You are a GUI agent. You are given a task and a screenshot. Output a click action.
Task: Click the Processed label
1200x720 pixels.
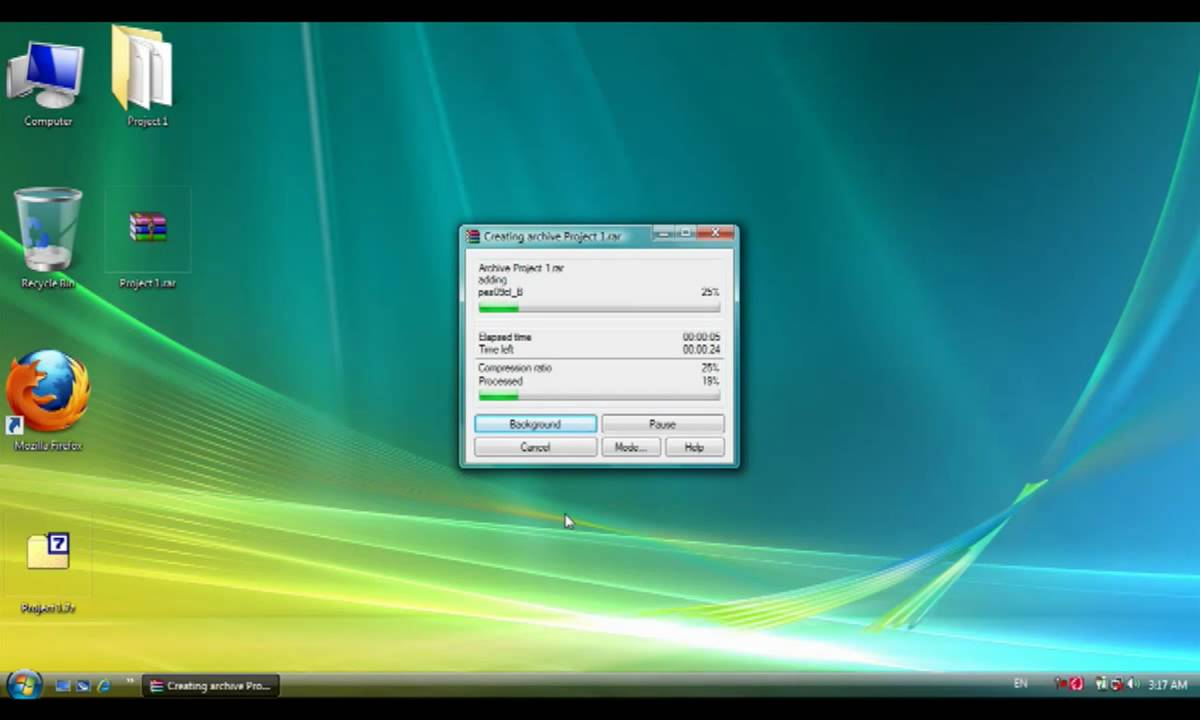point(500,381)
